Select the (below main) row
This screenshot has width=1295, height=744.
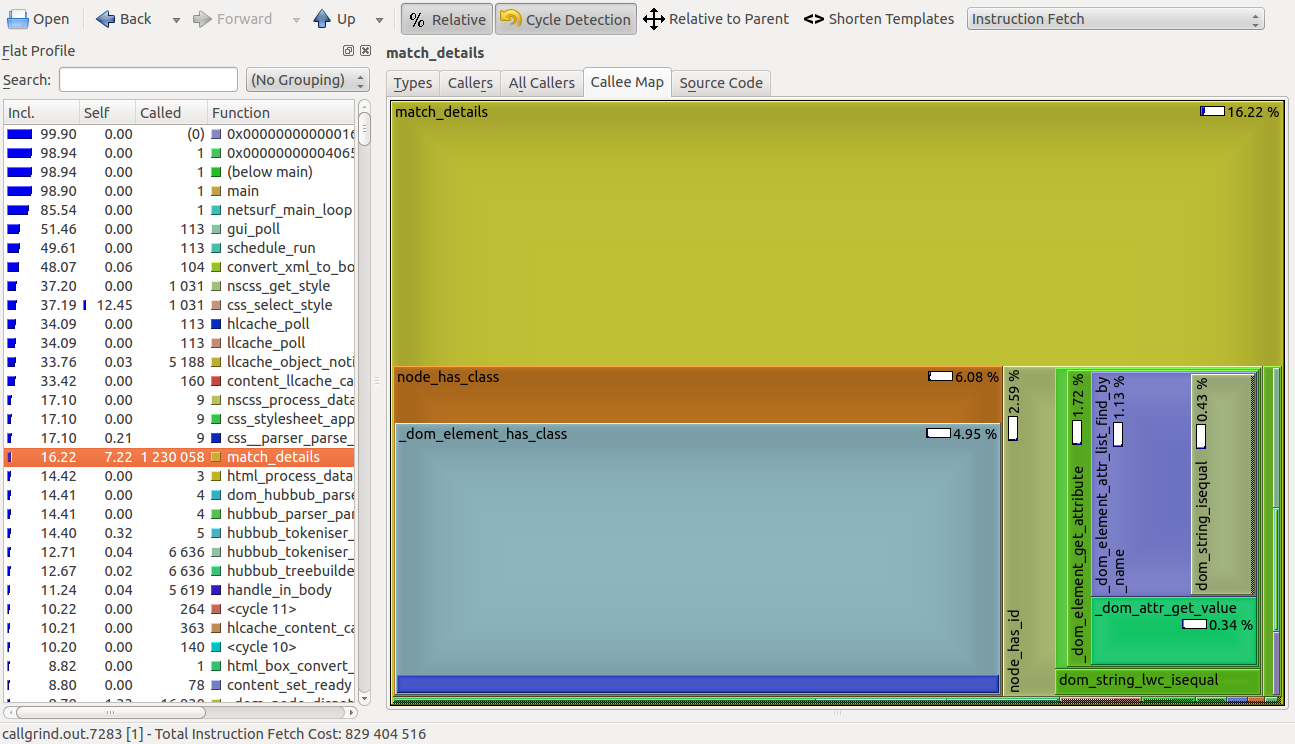(180, 172)
